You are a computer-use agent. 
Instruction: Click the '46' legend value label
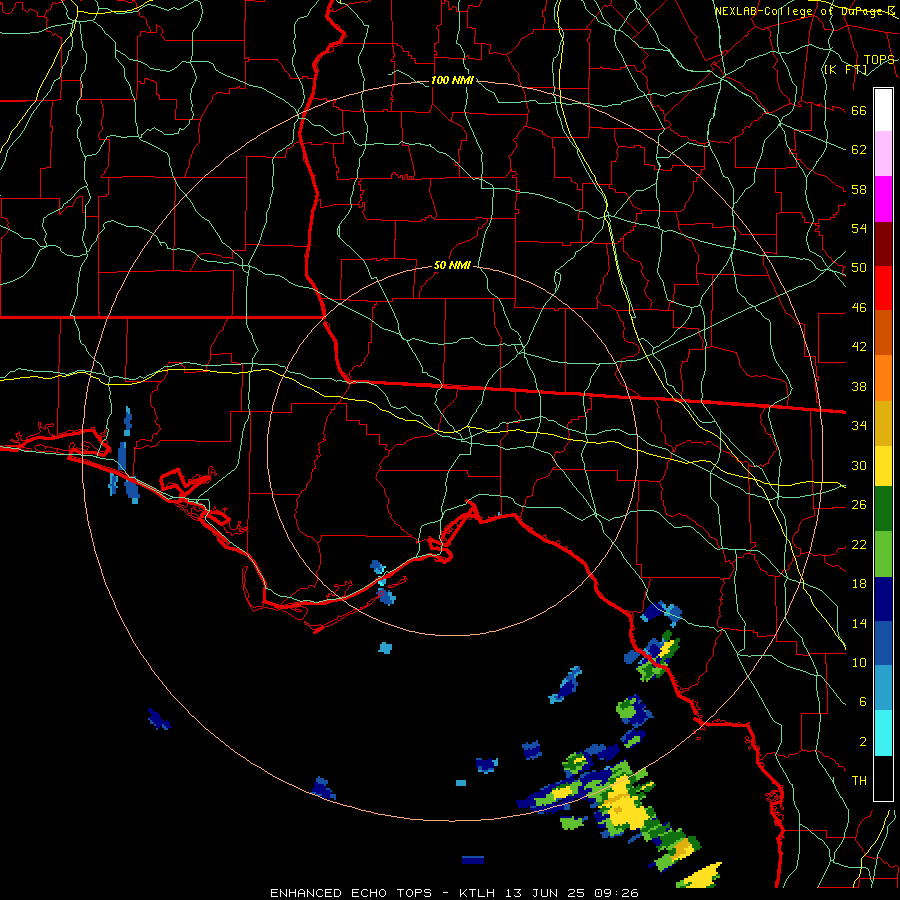click(859, 307)
